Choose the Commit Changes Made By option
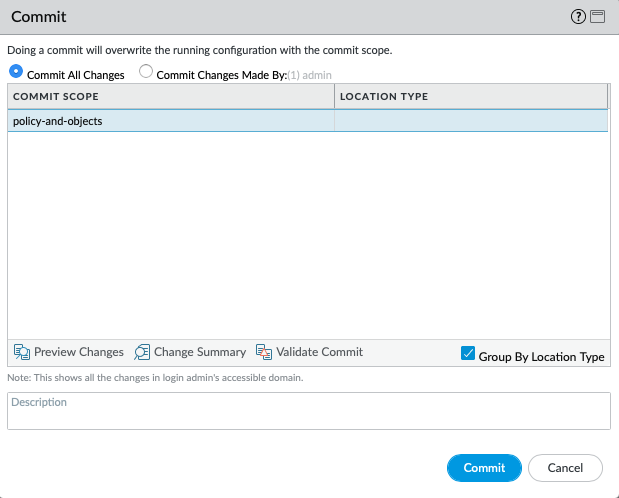619x498 pixels. pos(146,73)
